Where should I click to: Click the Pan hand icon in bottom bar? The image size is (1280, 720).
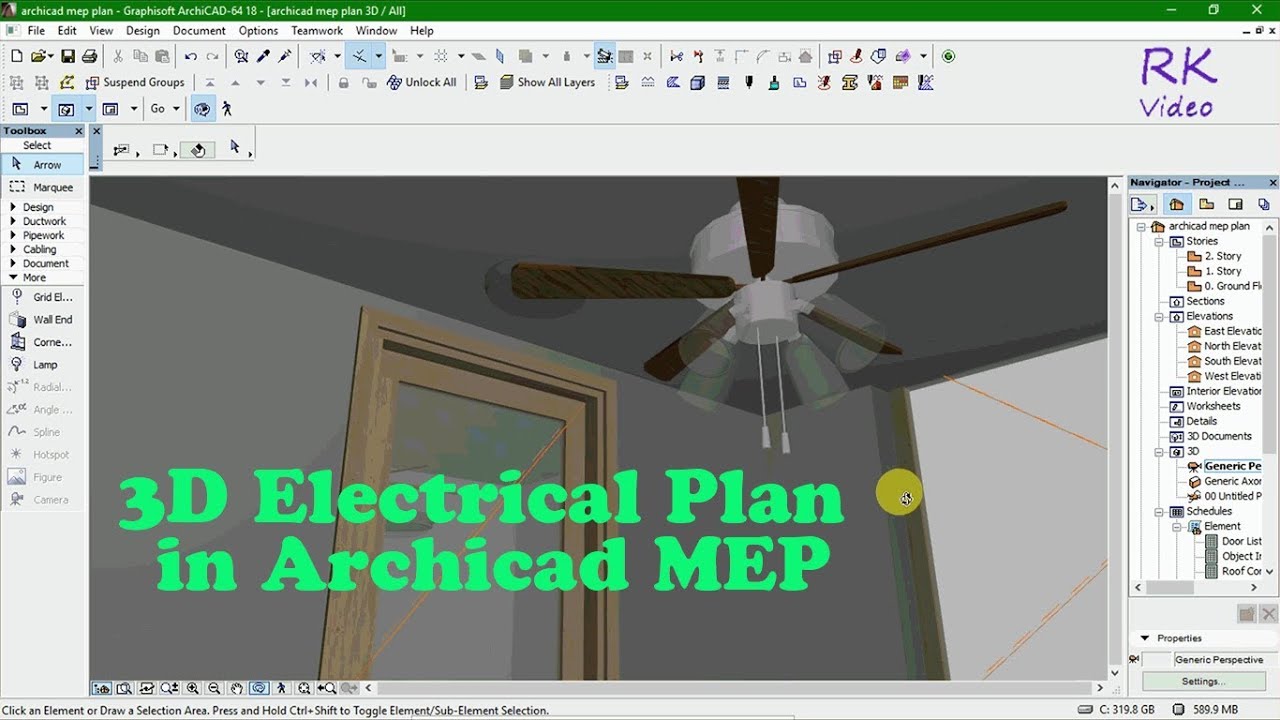(236, 688)
